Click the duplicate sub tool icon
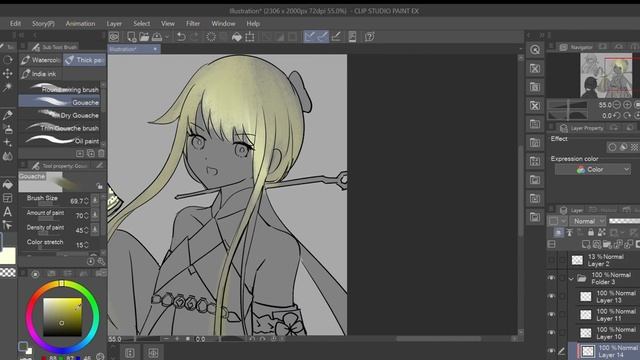Image resolution: width=640 pixels, height=360 pixels. tap(91, 153)
